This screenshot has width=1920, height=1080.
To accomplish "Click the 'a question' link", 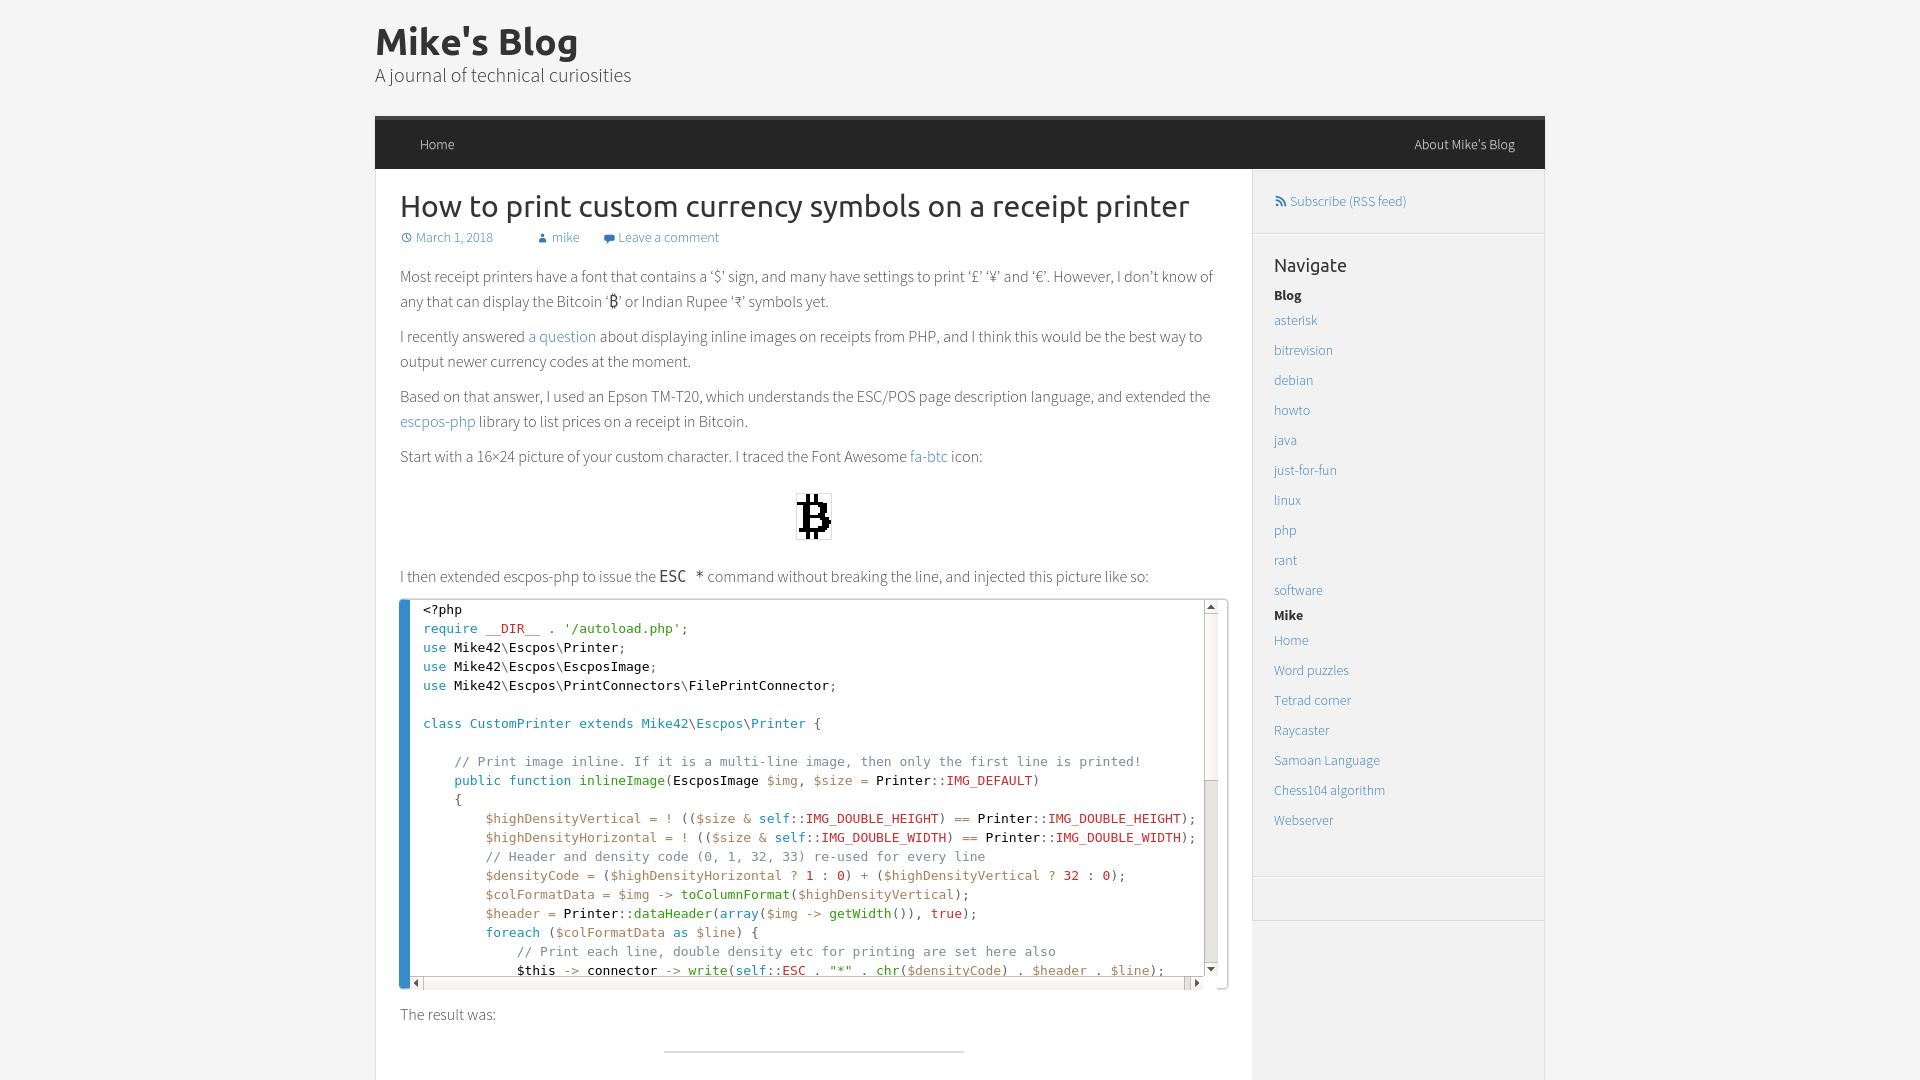I will point(562,337).
